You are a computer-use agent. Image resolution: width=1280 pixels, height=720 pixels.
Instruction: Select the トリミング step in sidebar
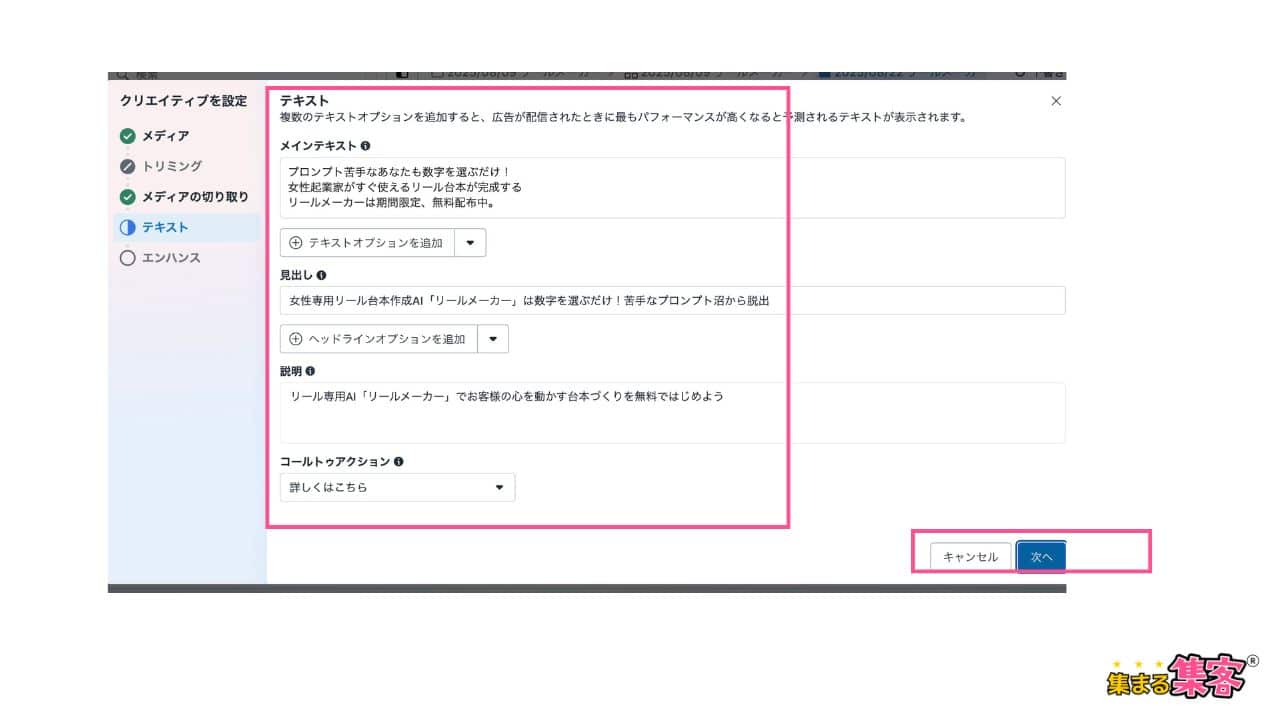coord(172,166)
